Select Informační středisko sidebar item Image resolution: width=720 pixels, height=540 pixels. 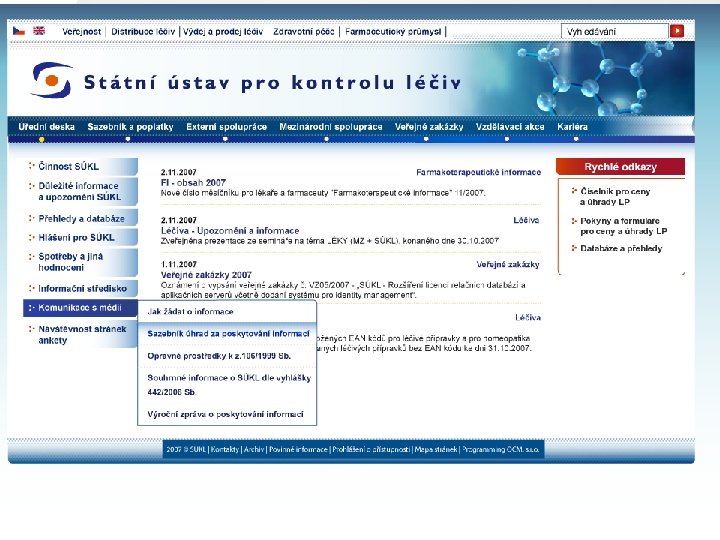click(80, 289)
